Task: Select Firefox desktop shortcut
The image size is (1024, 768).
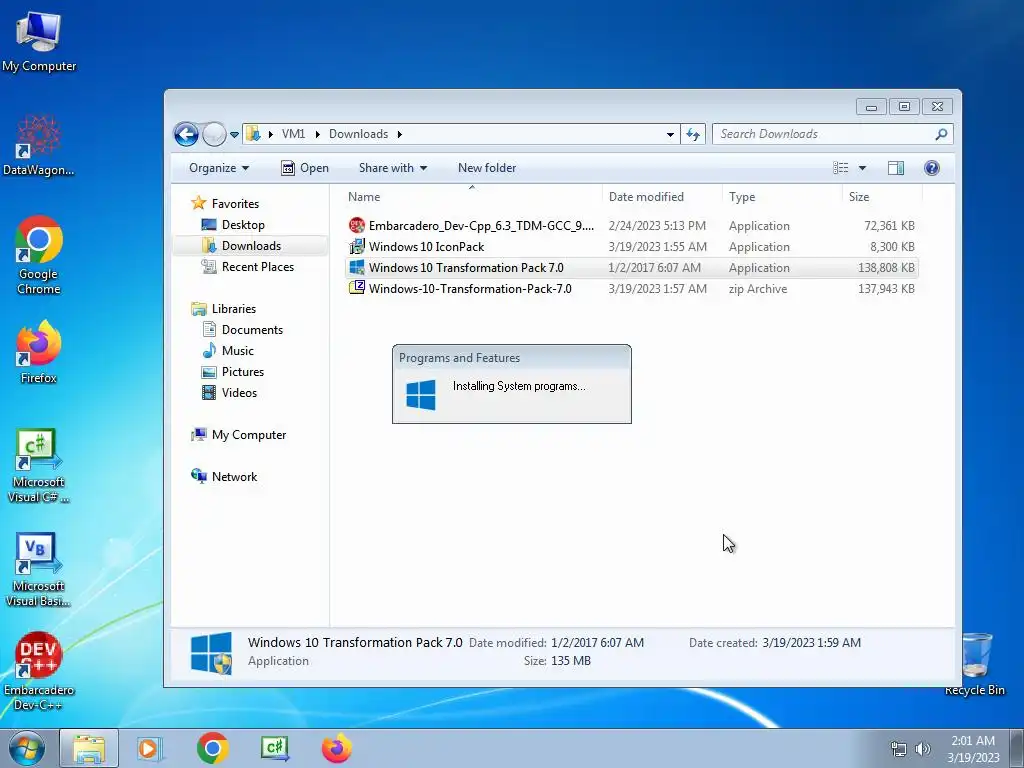Action: tap(39, 351)
